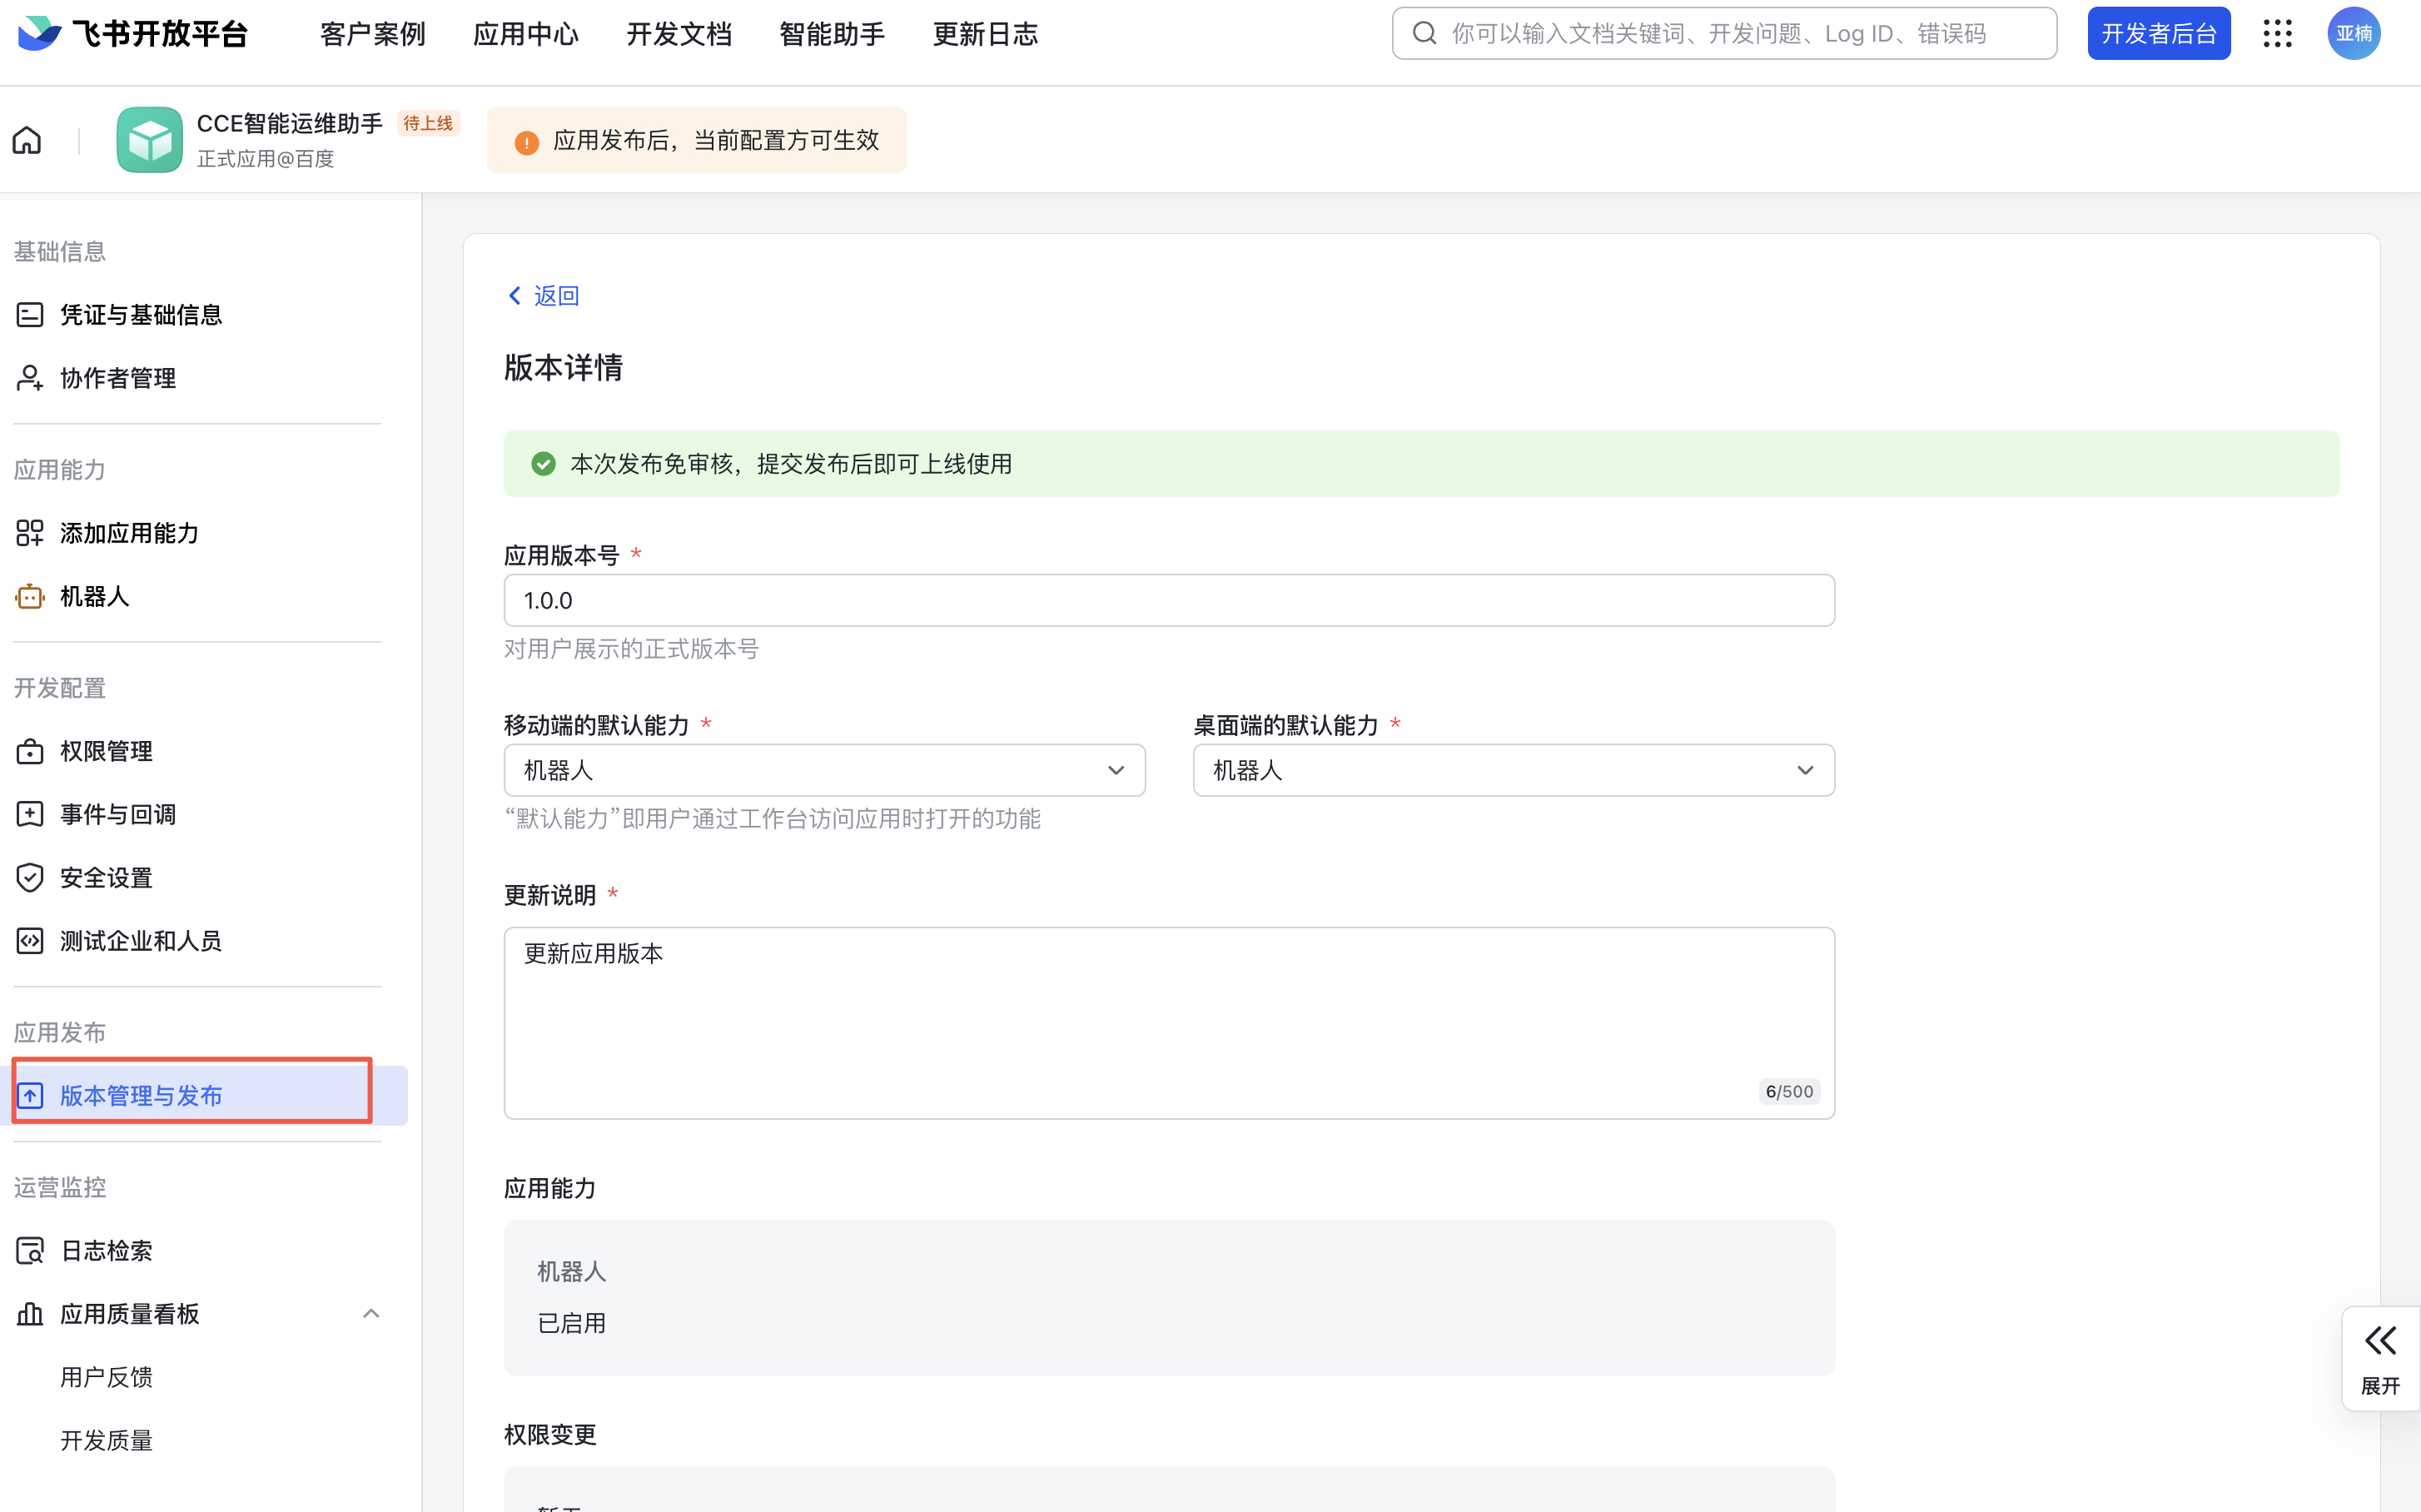Click into the 更新说明 text area
2421x1512 pixels.
pyautogui.click(x=1168, y=1022)
